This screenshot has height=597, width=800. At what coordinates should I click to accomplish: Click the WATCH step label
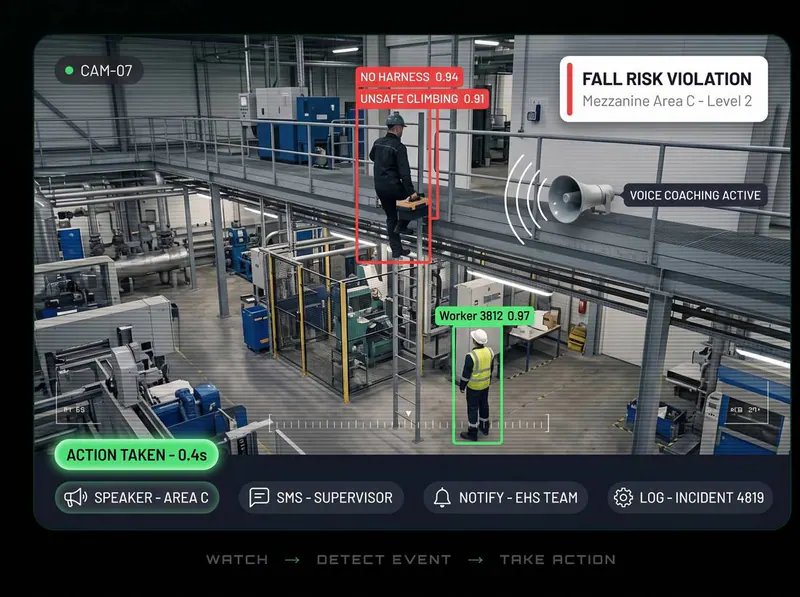coord(237,559)
